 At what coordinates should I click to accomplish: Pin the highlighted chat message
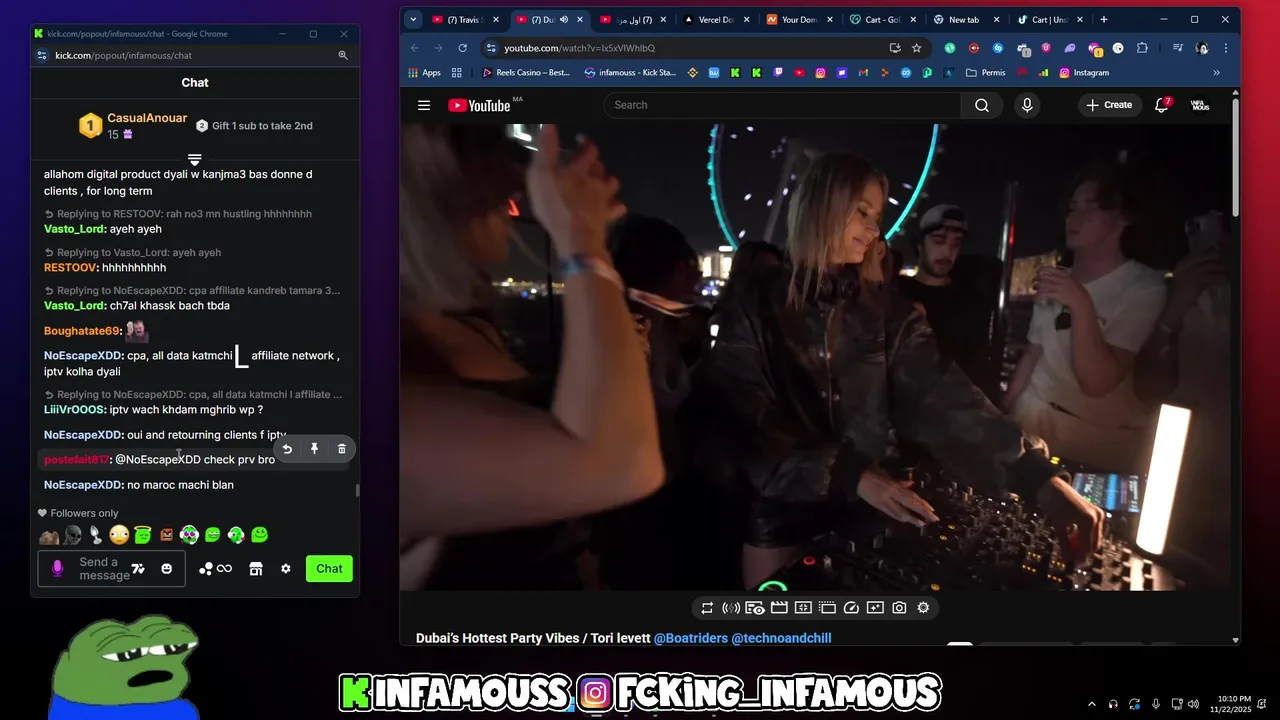[314, 449]
